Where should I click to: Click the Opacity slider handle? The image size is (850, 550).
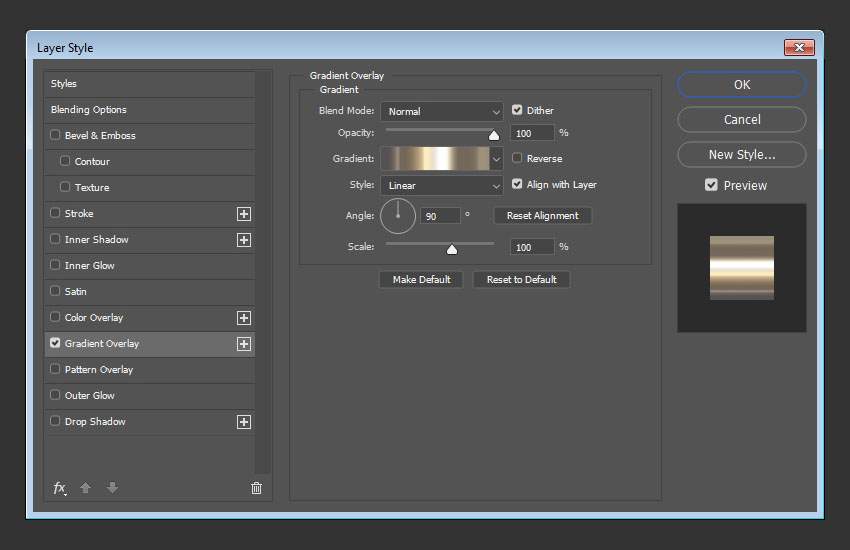[x=494, y=135]
